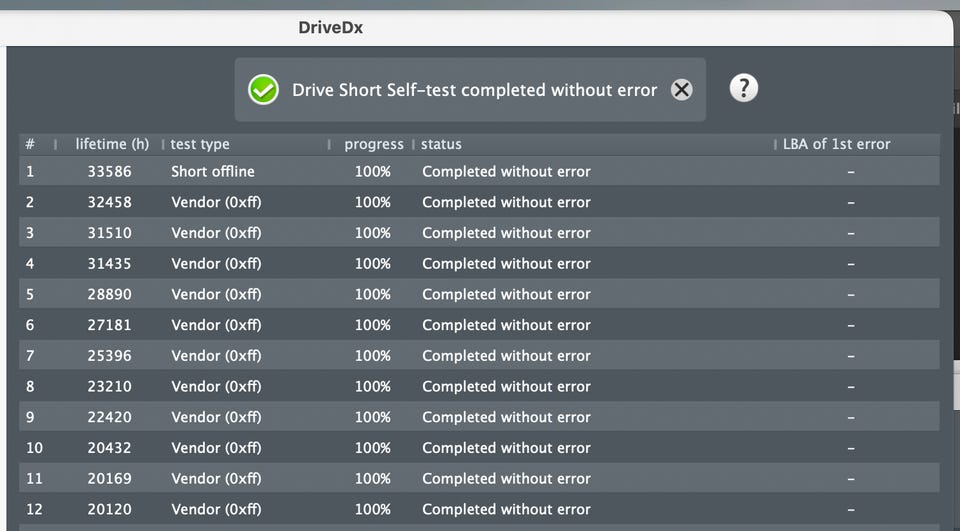Screen dimensions: 960x531
Task: Click row number 7
Action: (x=30, y=356)
